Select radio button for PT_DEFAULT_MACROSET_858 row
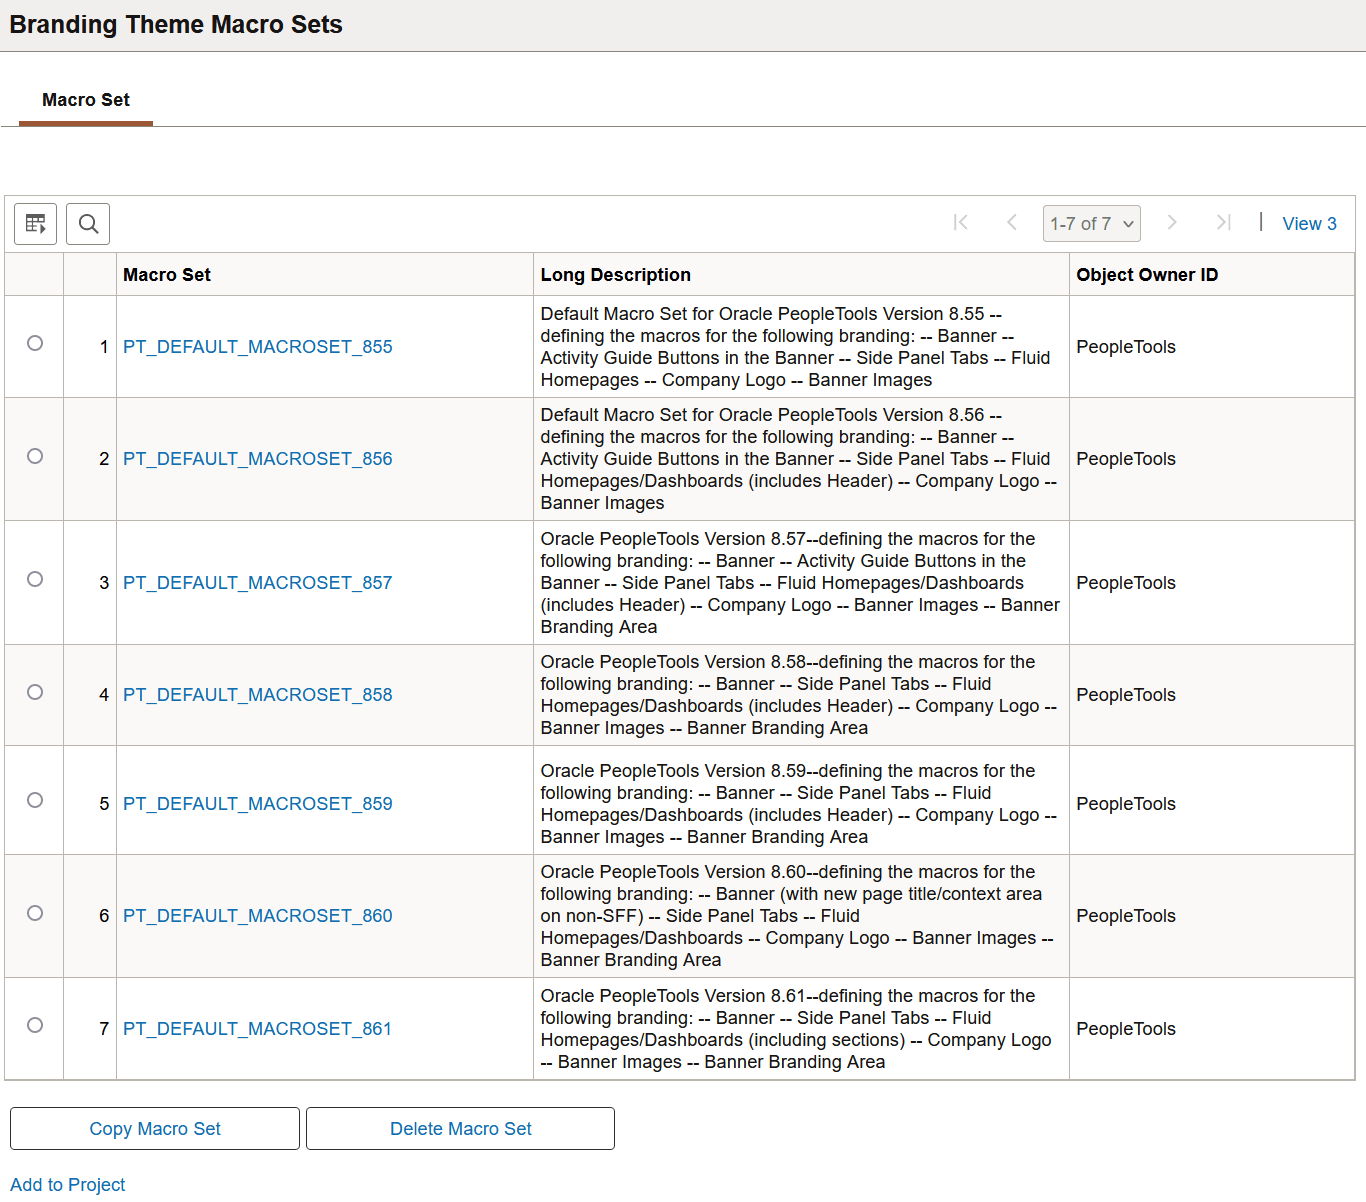This screenshot has width=1366, height=1202. pos(35,692)
